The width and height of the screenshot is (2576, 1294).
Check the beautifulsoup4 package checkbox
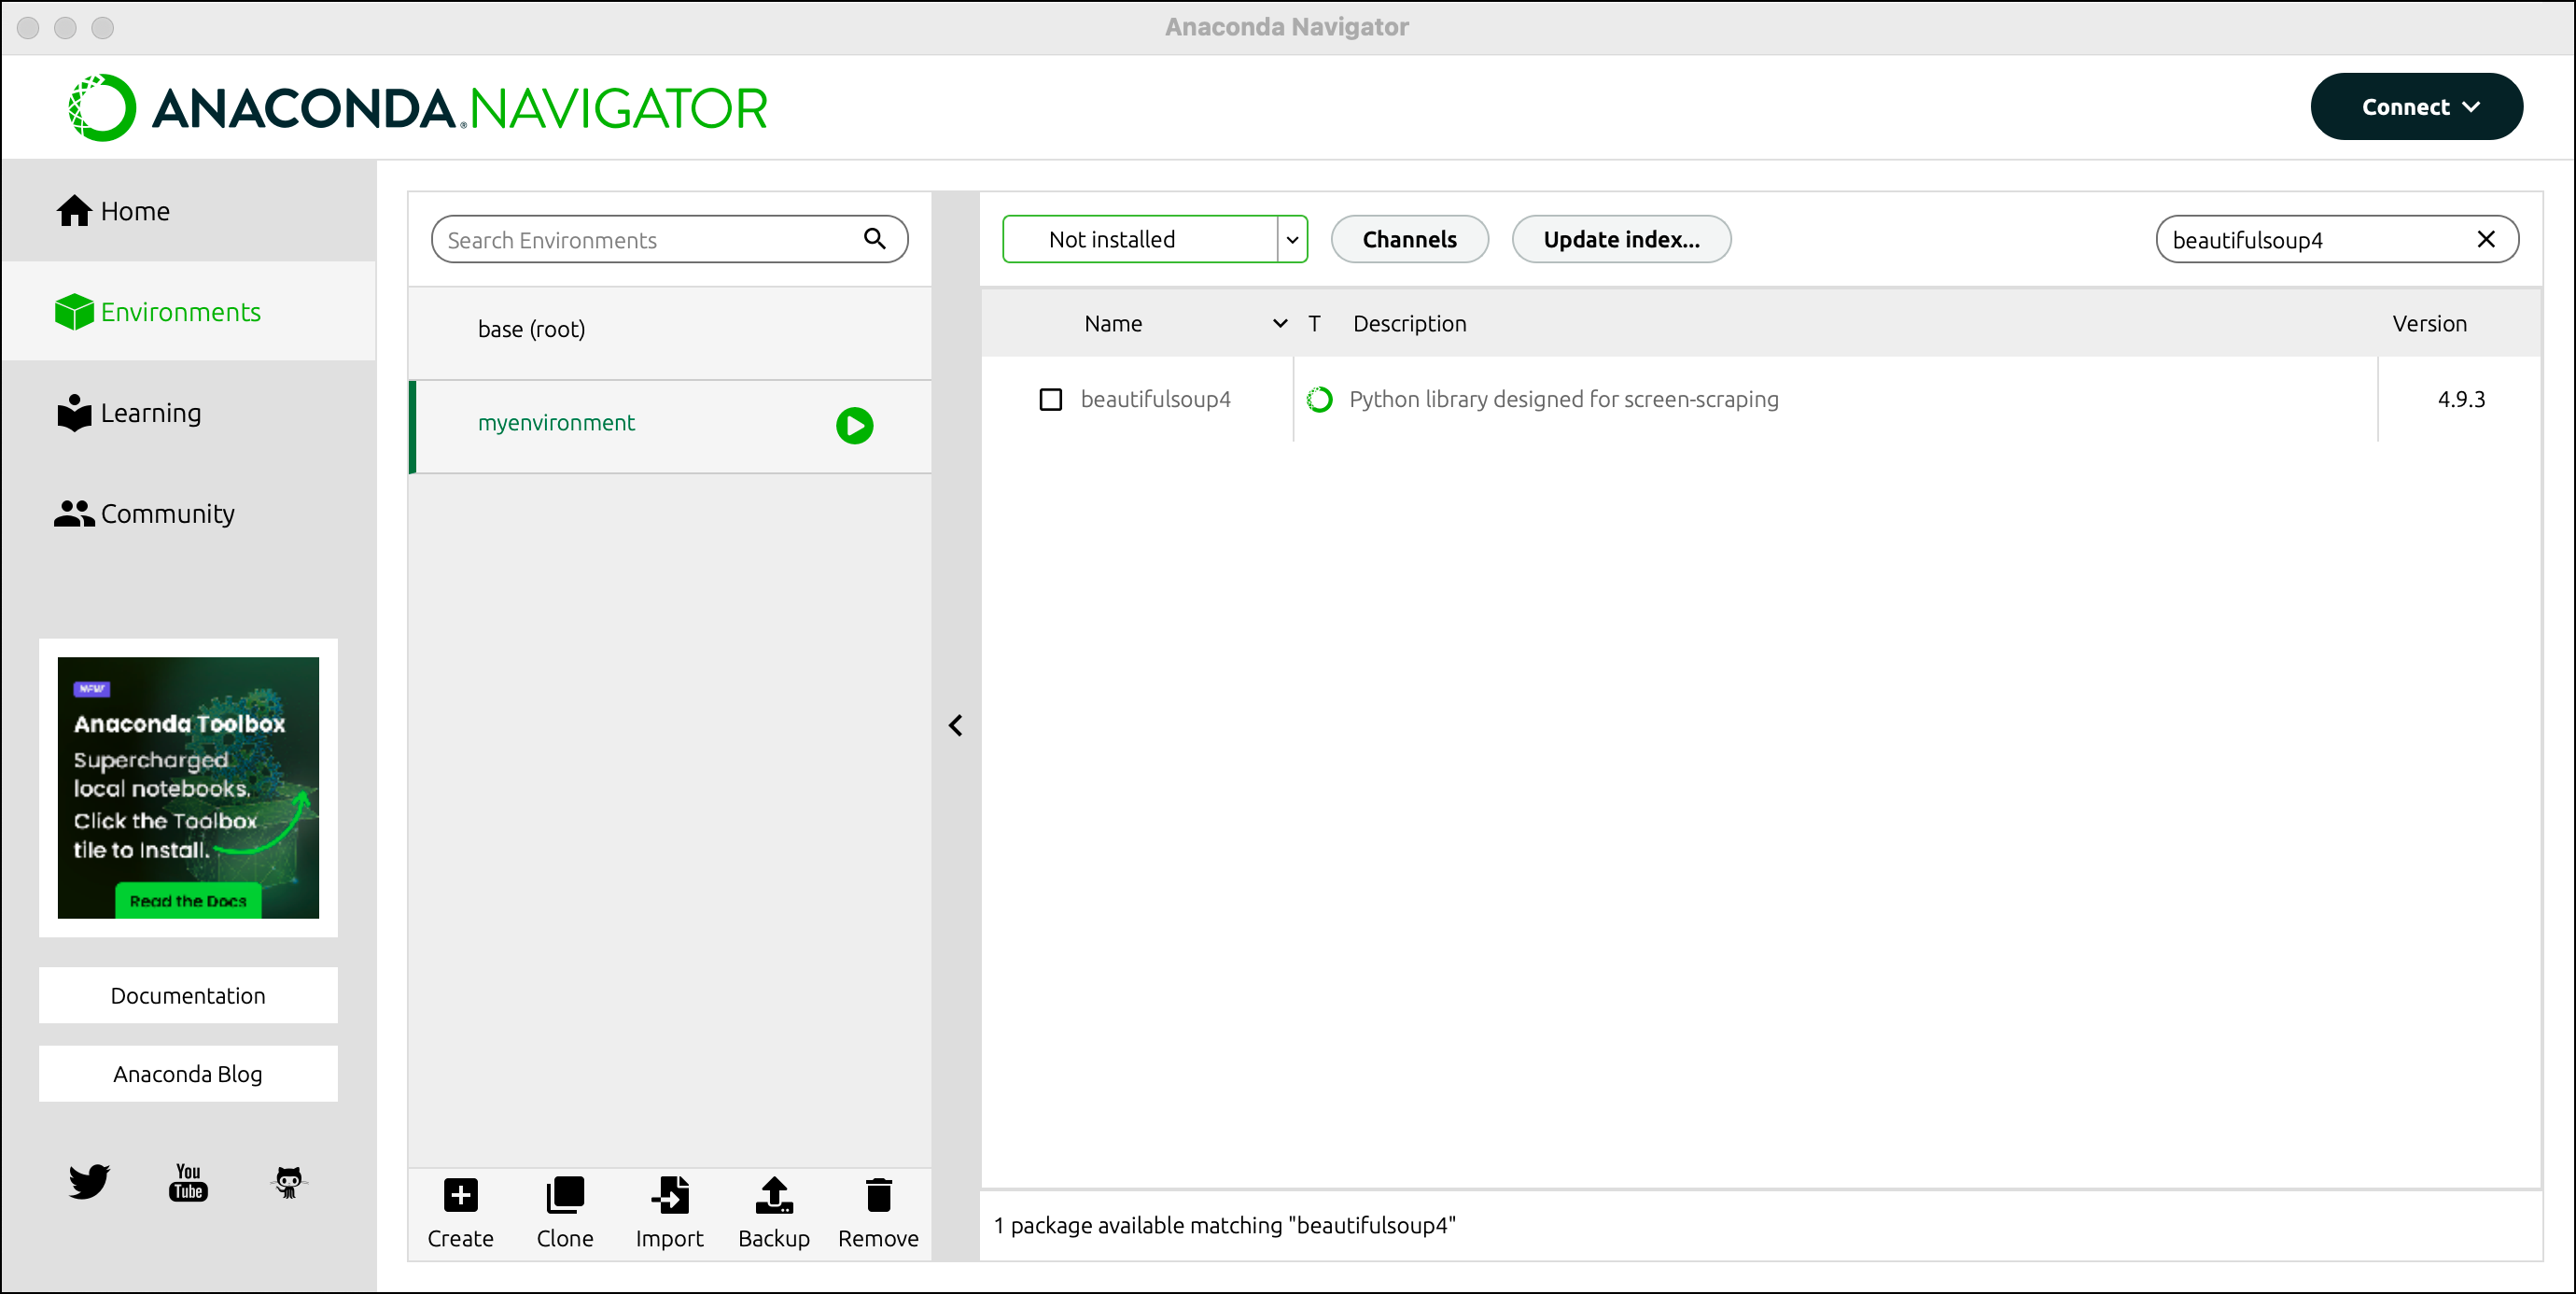[x=1050, y=400]
